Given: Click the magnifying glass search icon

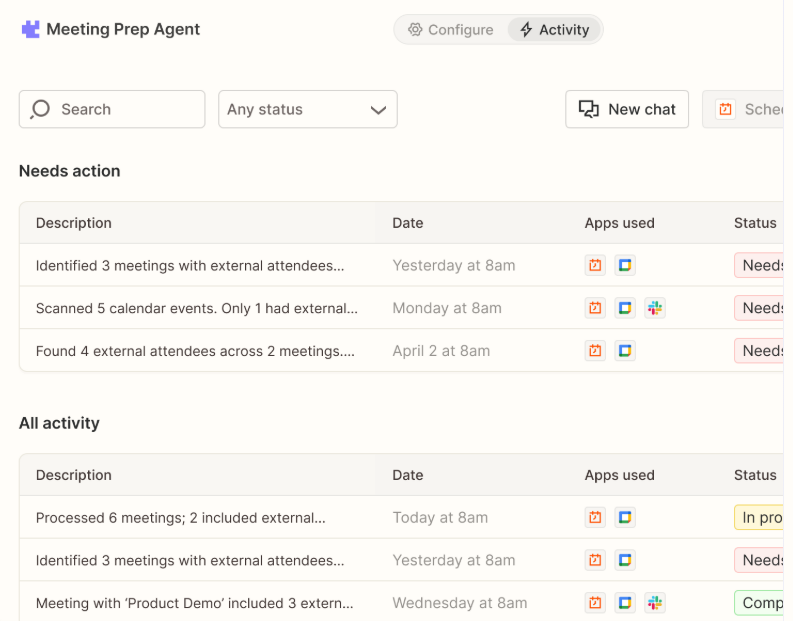Looking at the screenshot, I should 41,109.
